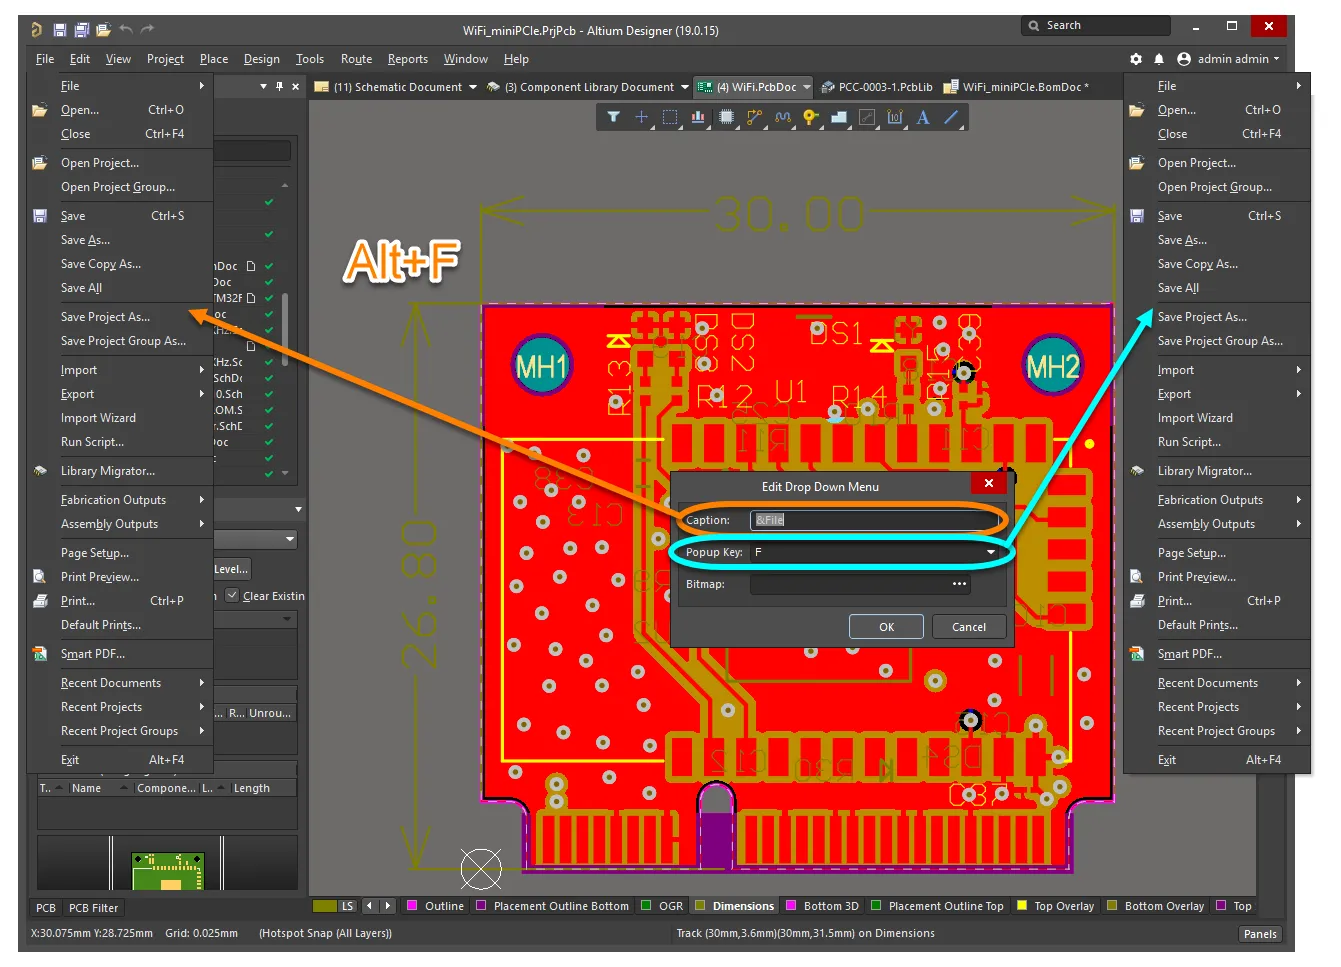Open the Popup Key dropdown
The width and height of the screenshot is (1341, 967).
pyautogui.click(x=991, y=552)
